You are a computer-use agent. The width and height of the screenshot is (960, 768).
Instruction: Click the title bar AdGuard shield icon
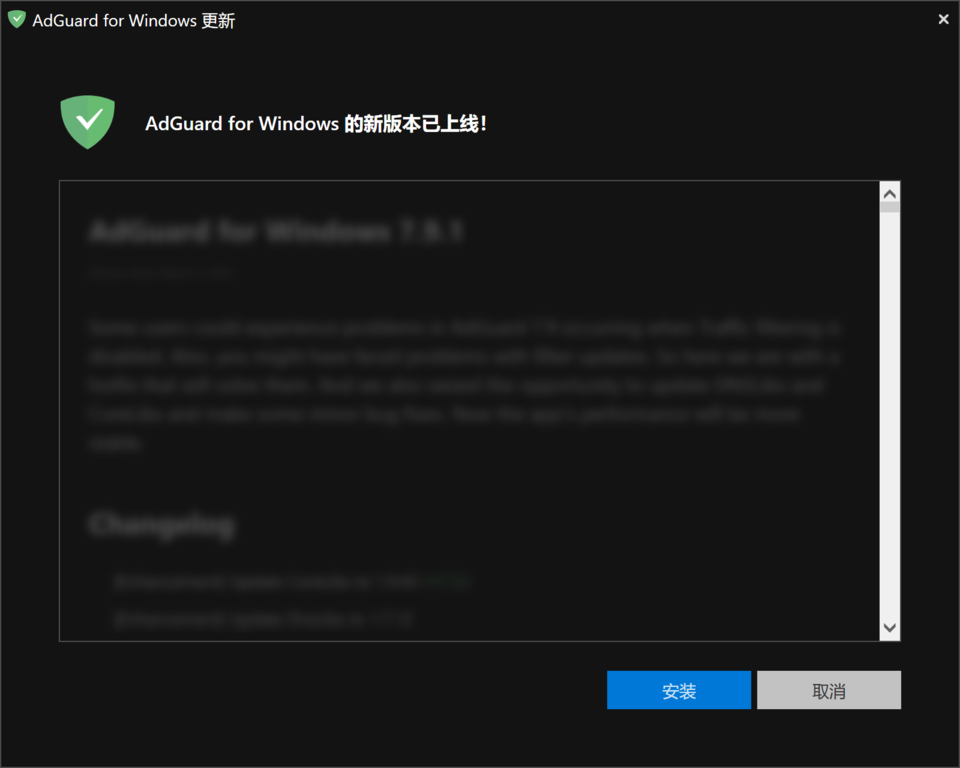point(17,20)
